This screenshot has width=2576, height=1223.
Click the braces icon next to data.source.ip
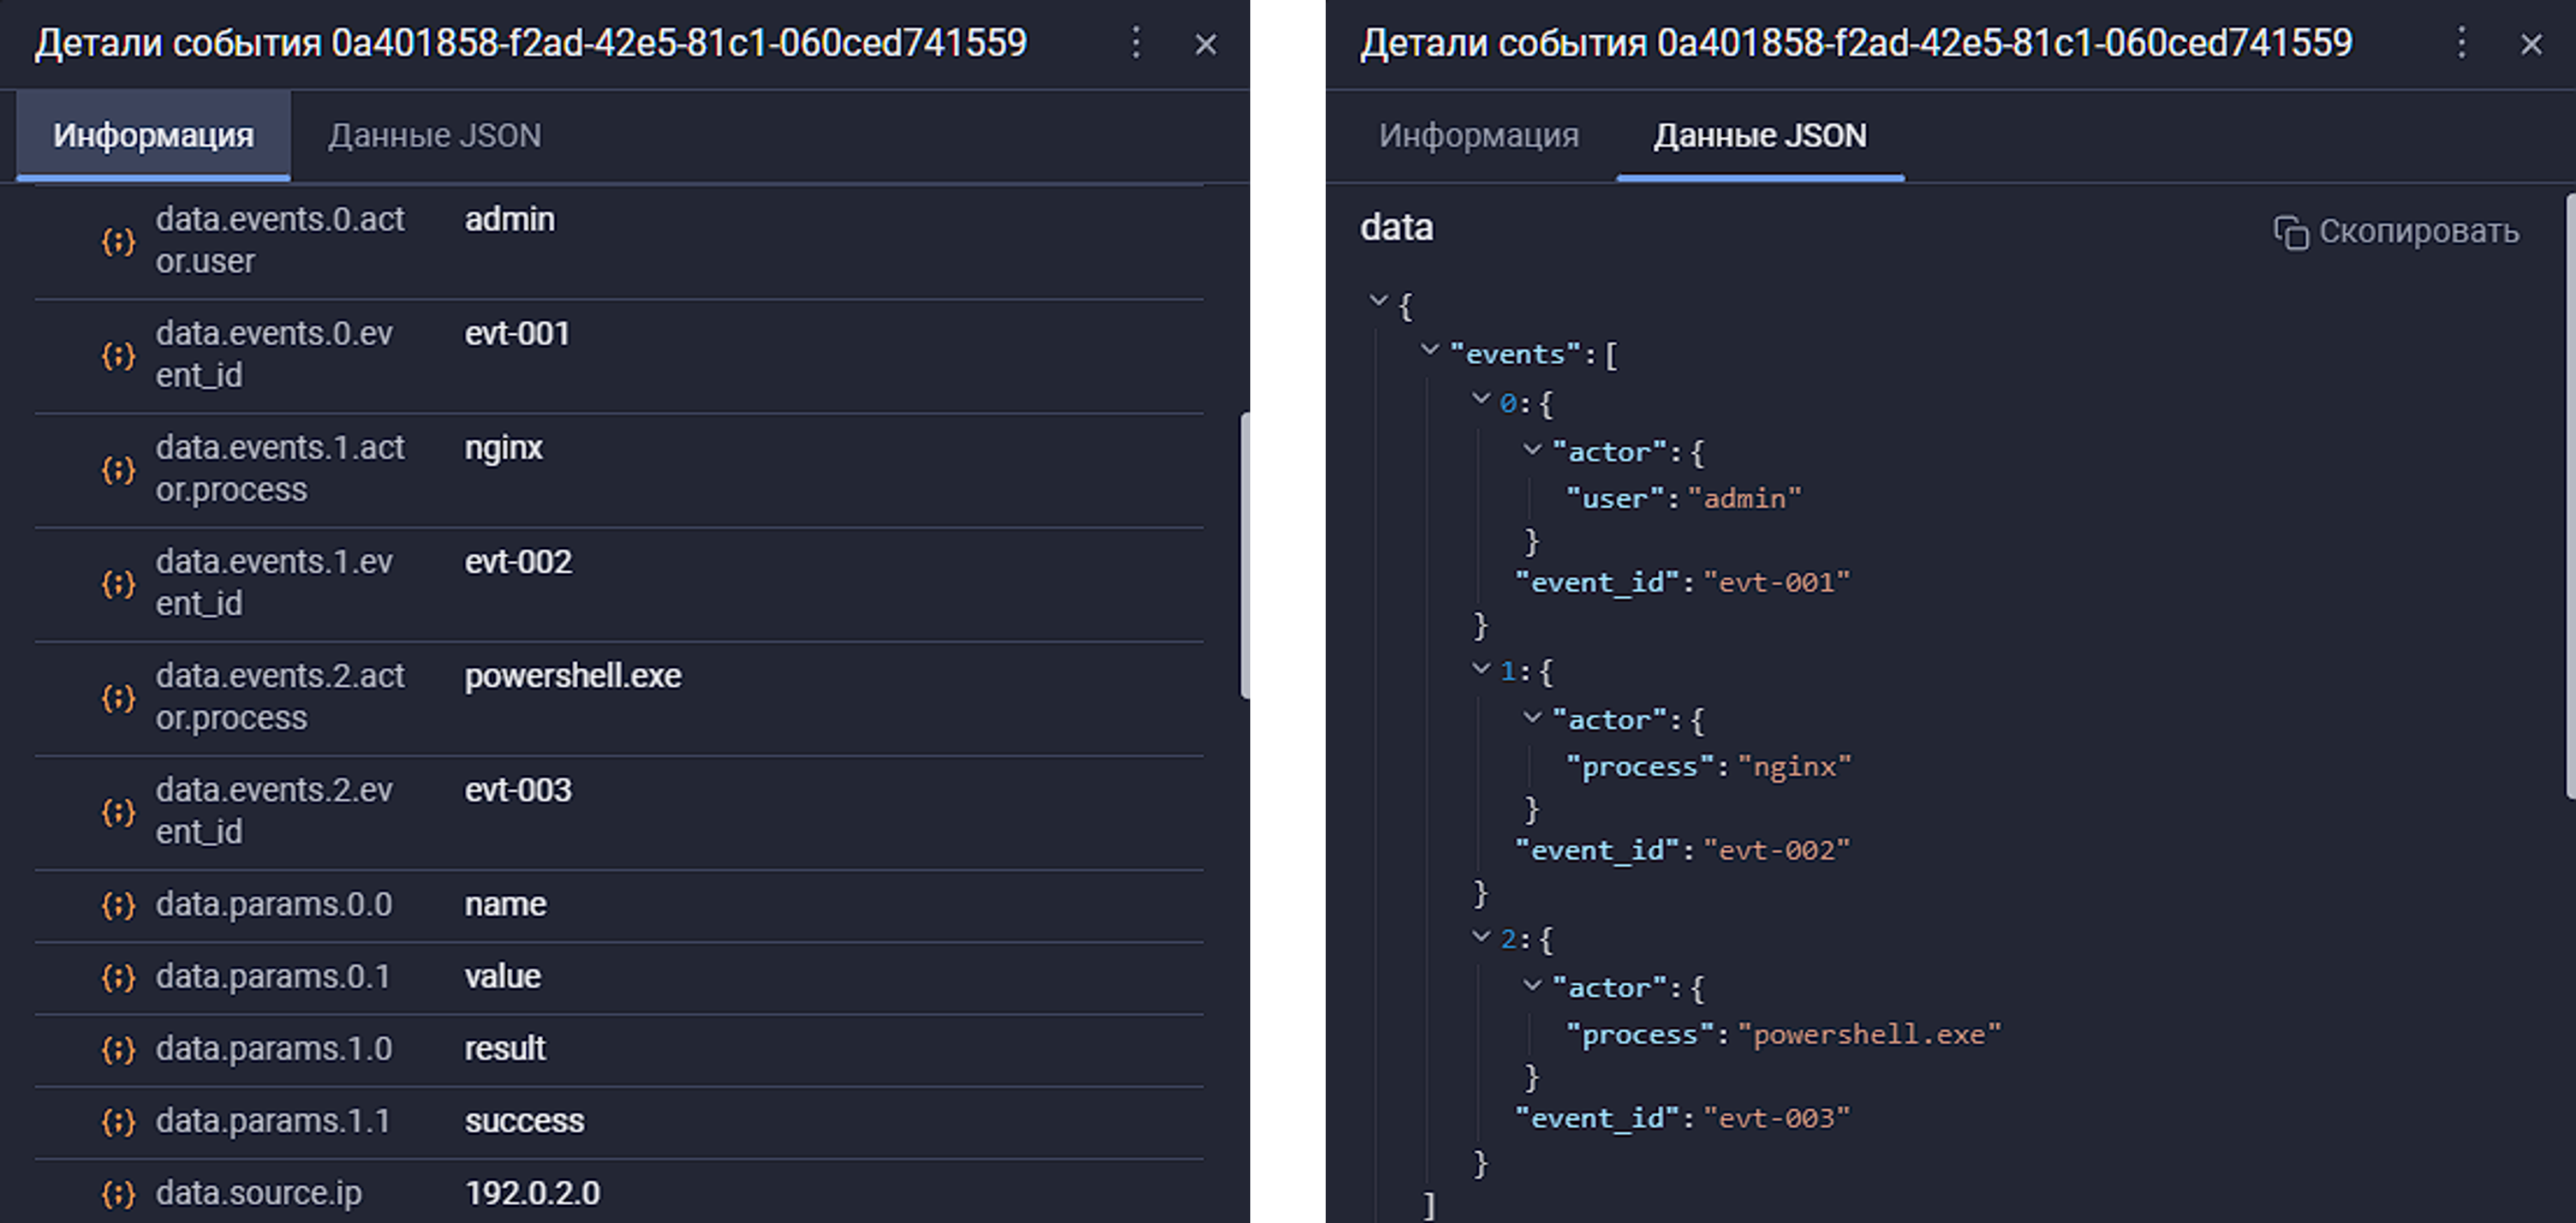point(118,1193)
